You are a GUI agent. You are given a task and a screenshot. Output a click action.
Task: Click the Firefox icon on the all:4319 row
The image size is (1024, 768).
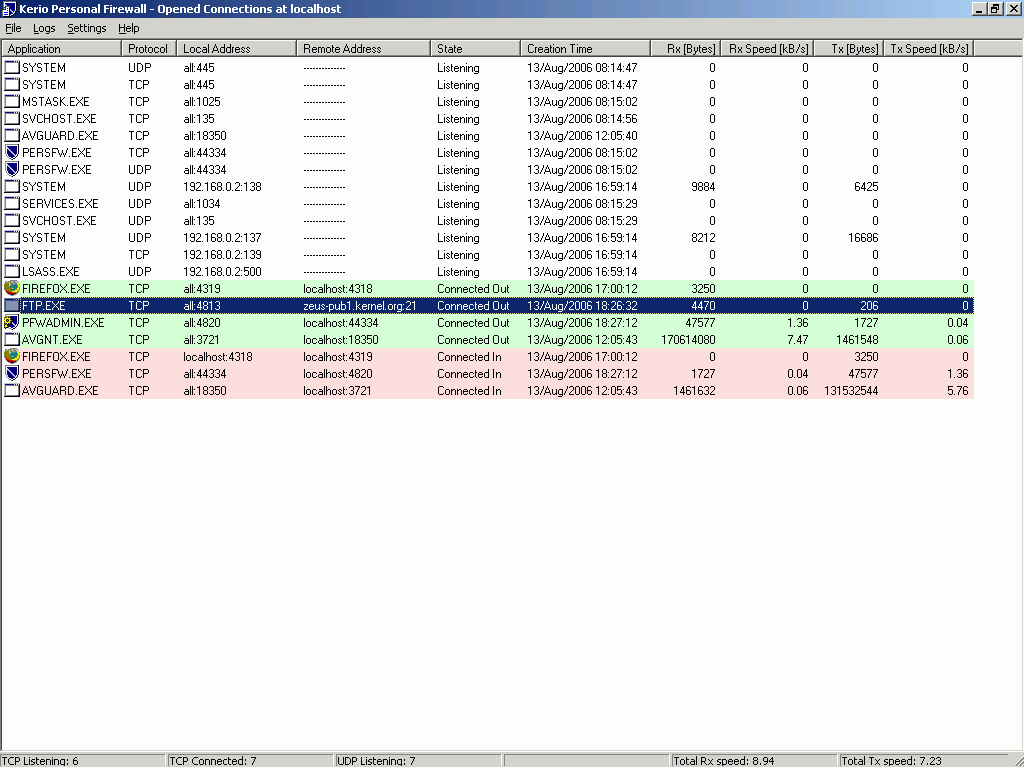[12, 288]
